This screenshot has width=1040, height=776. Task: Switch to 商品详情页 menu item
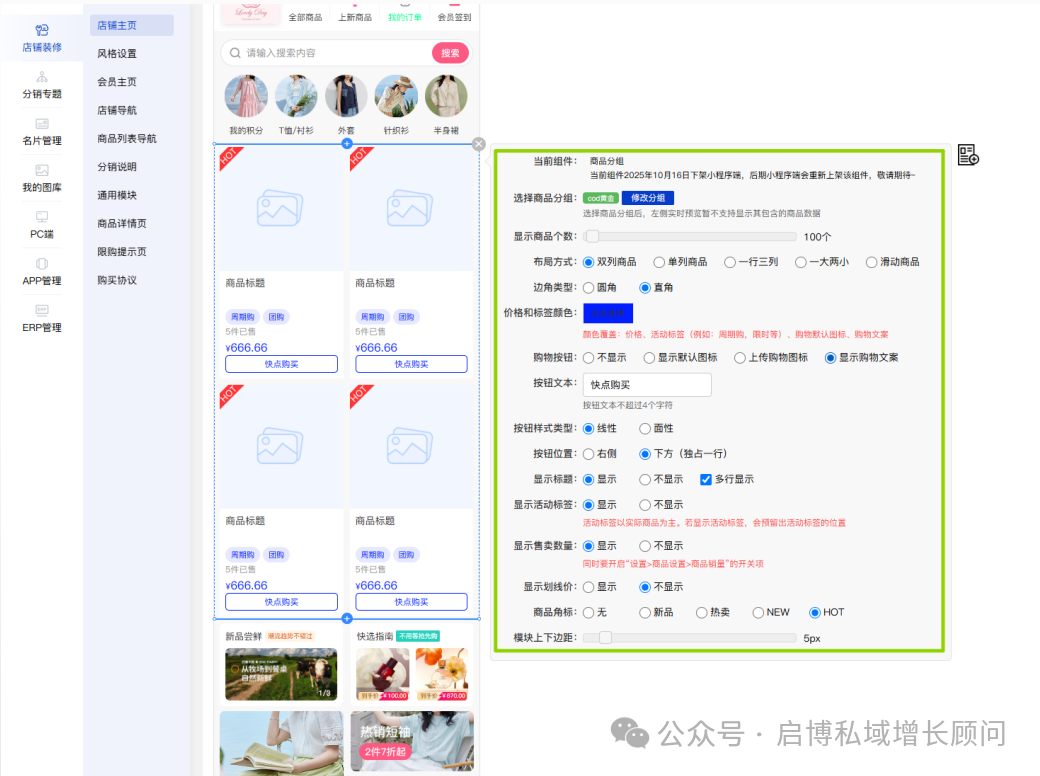point(122,224)
